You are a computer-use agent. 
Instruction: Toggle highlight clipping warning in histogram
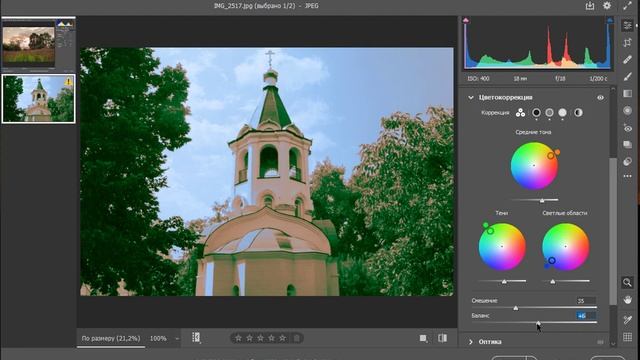[610, 20]
